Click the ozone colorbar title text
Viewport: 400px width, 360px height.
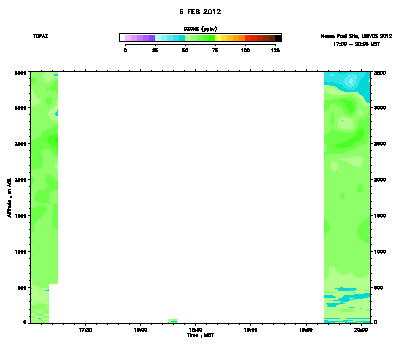[x=200, y=29]
